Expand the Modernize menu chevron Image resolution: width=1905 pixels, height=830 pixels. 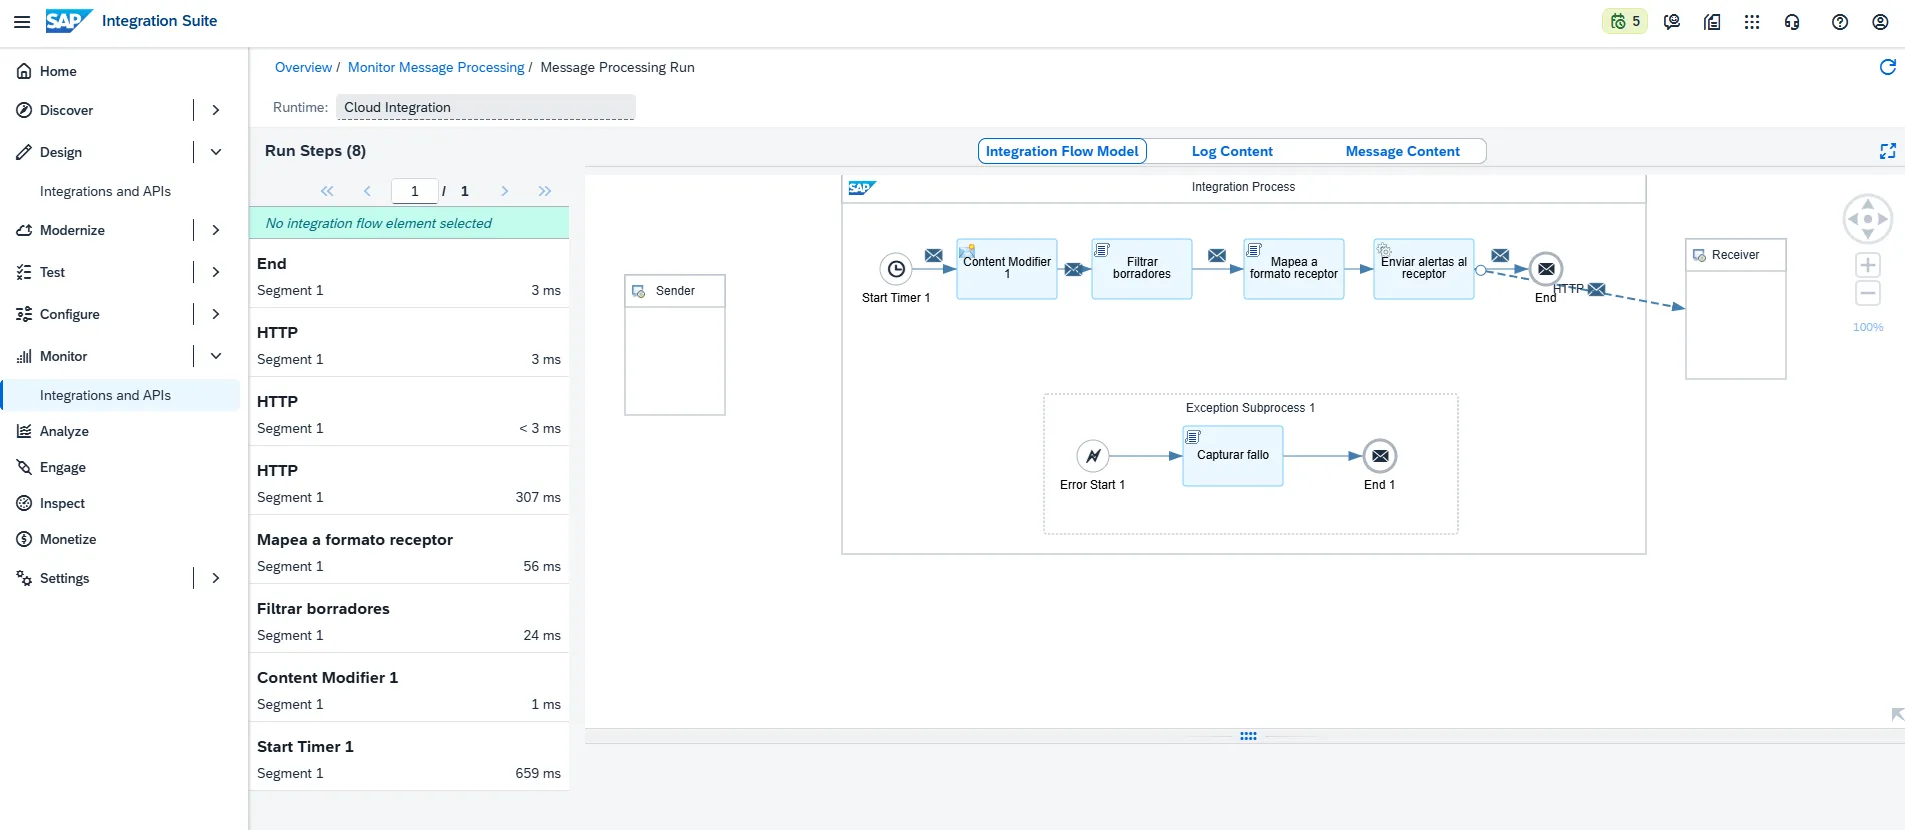(x=216, y=230)
